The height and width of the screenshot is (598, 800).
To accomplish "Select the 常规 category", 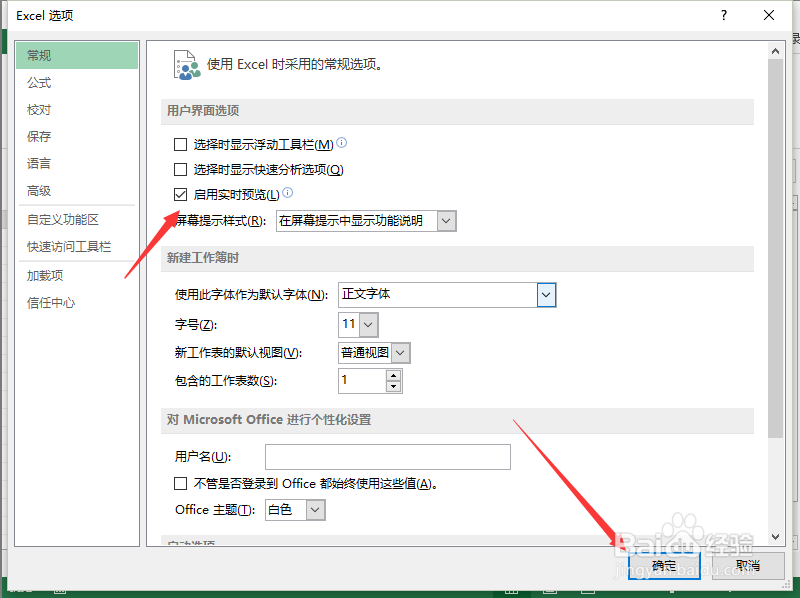I will 77,55.
